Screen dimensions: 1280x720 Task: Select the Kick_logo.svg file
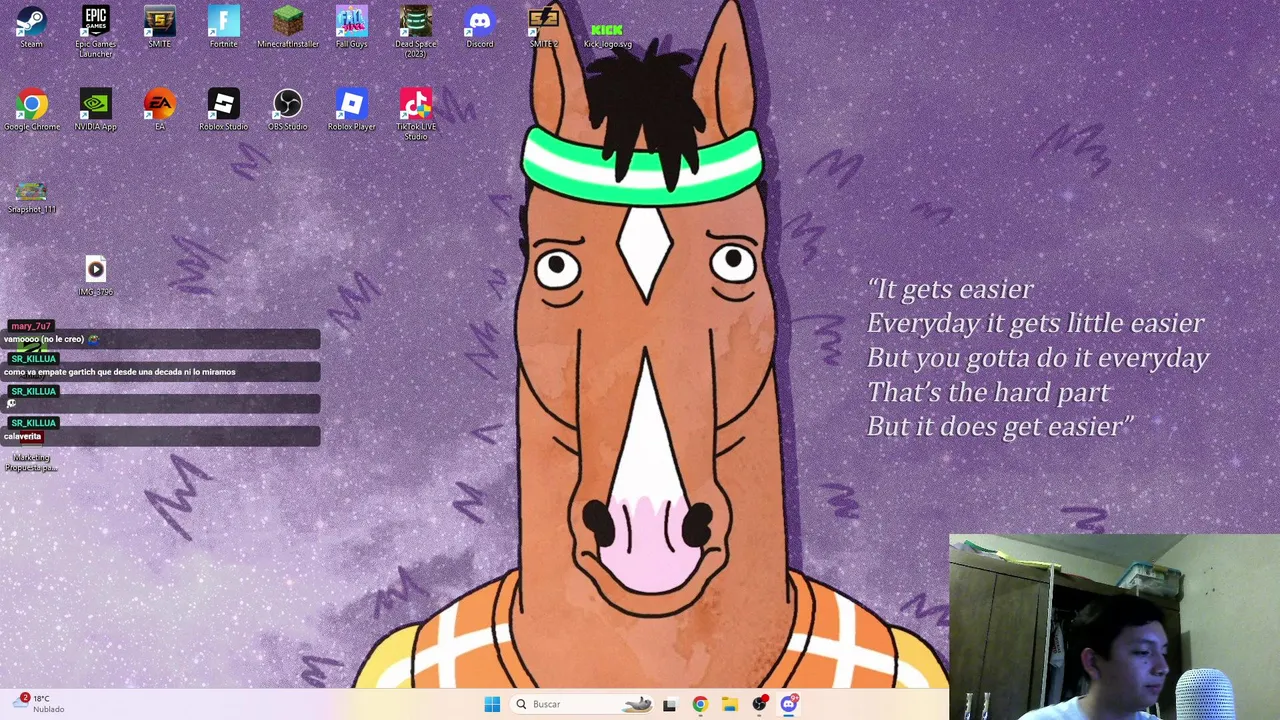click(607, 35)
